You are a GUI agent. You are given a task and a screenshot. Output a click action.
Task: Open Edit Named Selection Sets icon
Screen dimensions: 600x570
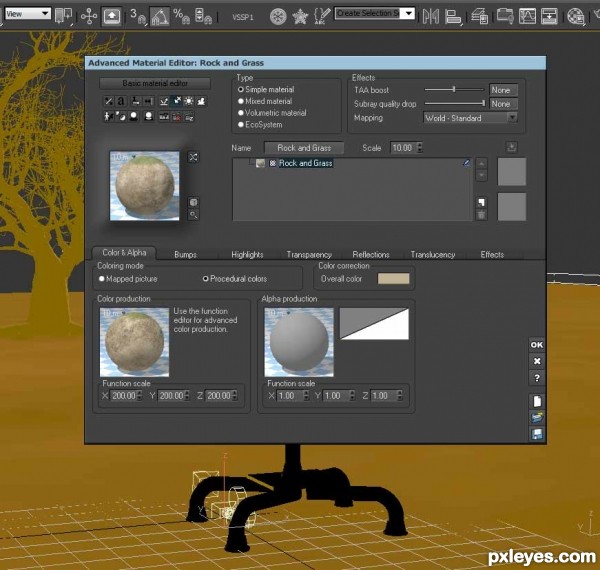(322, 16)
